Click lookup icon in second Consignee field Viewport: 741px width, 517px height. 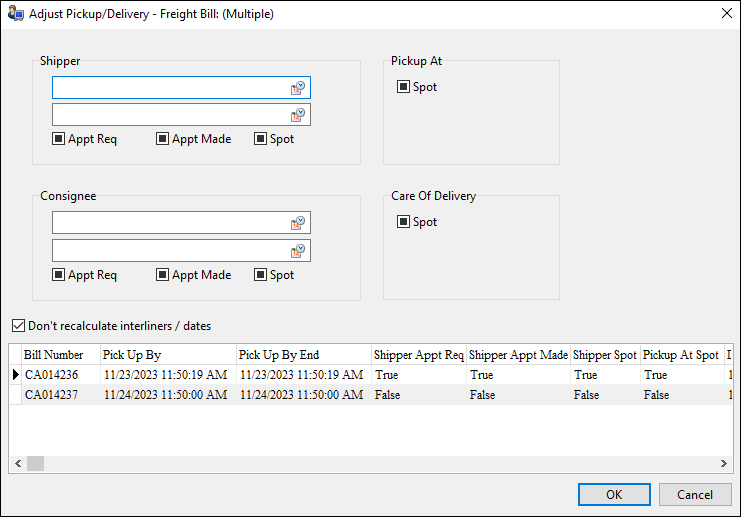pos(298,251)
